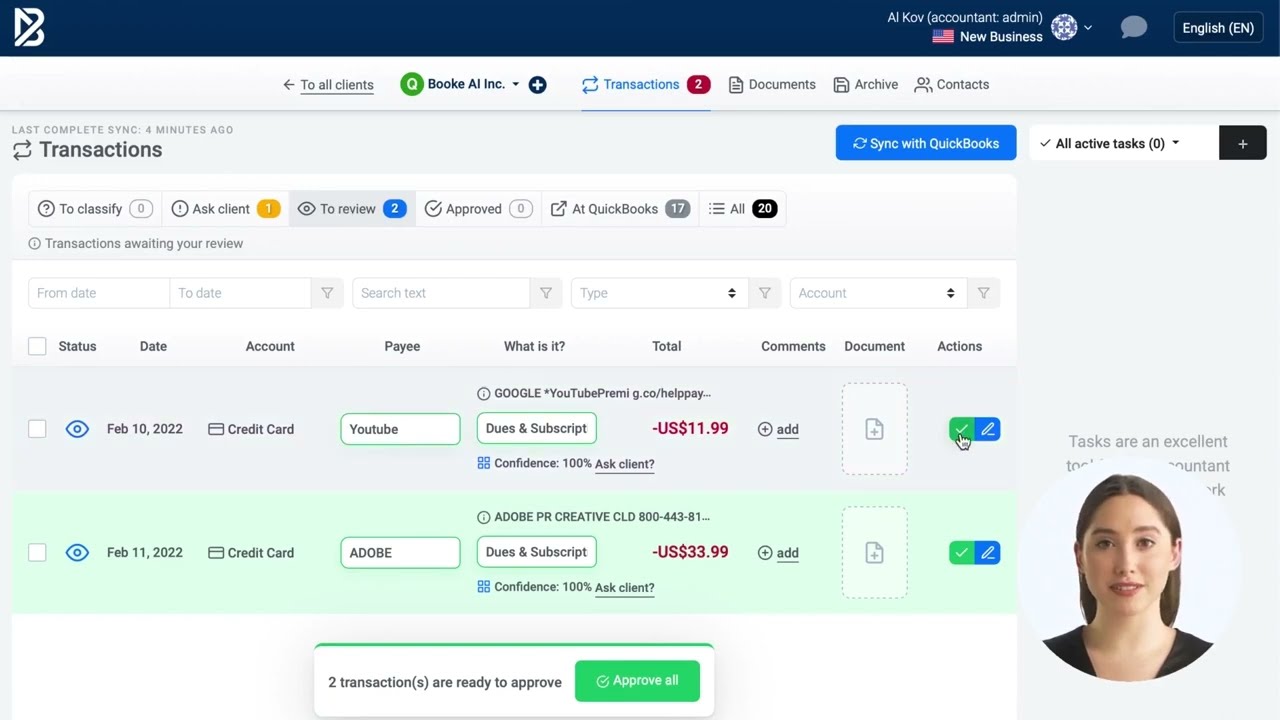Click the Approve all button
Image resolution: width=1280 pixels, height=720 pixels.
point(637,681)
